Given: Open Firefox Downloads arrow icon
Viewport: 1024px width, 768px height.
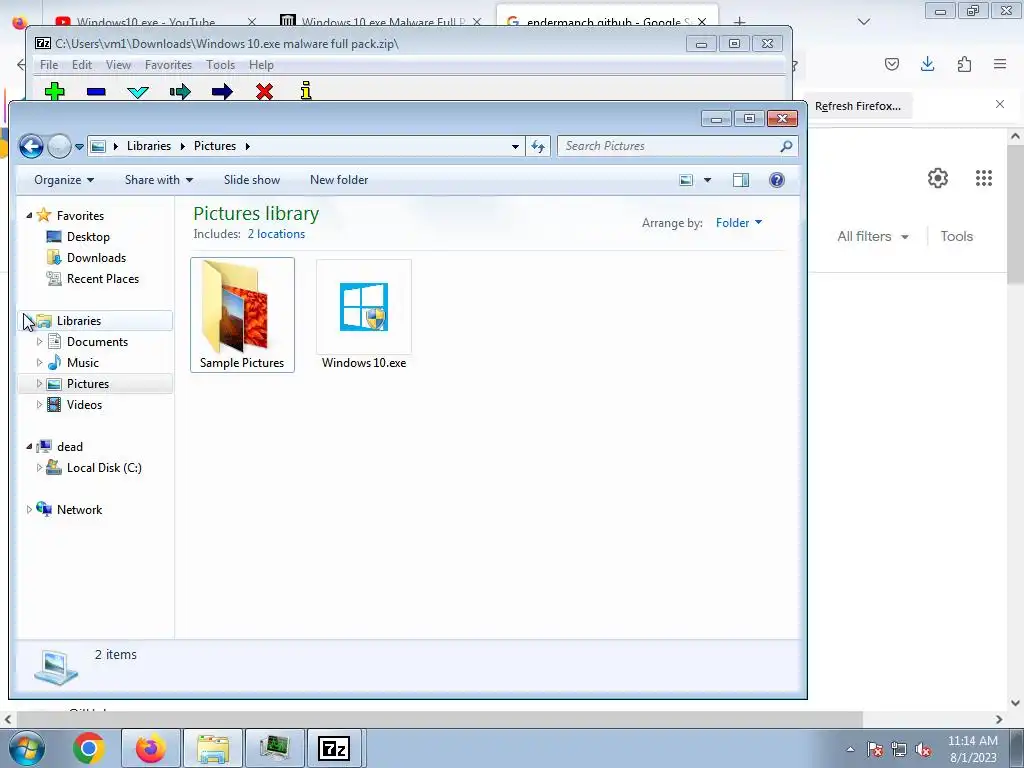Looking at the screenshot, I should coord(927,64).
